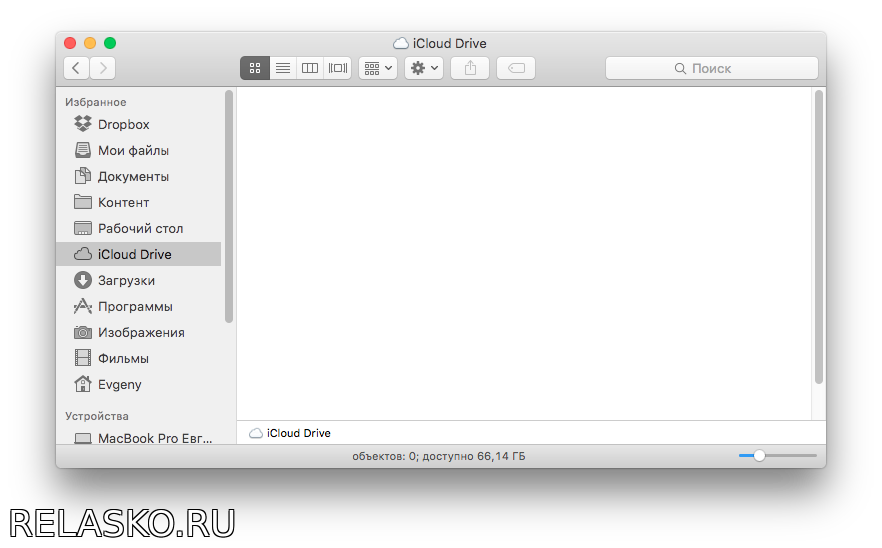Select Изображения in the sidebar
Image resolution: width=882 pixels, height=548 pixels.
tap(141, 333)
